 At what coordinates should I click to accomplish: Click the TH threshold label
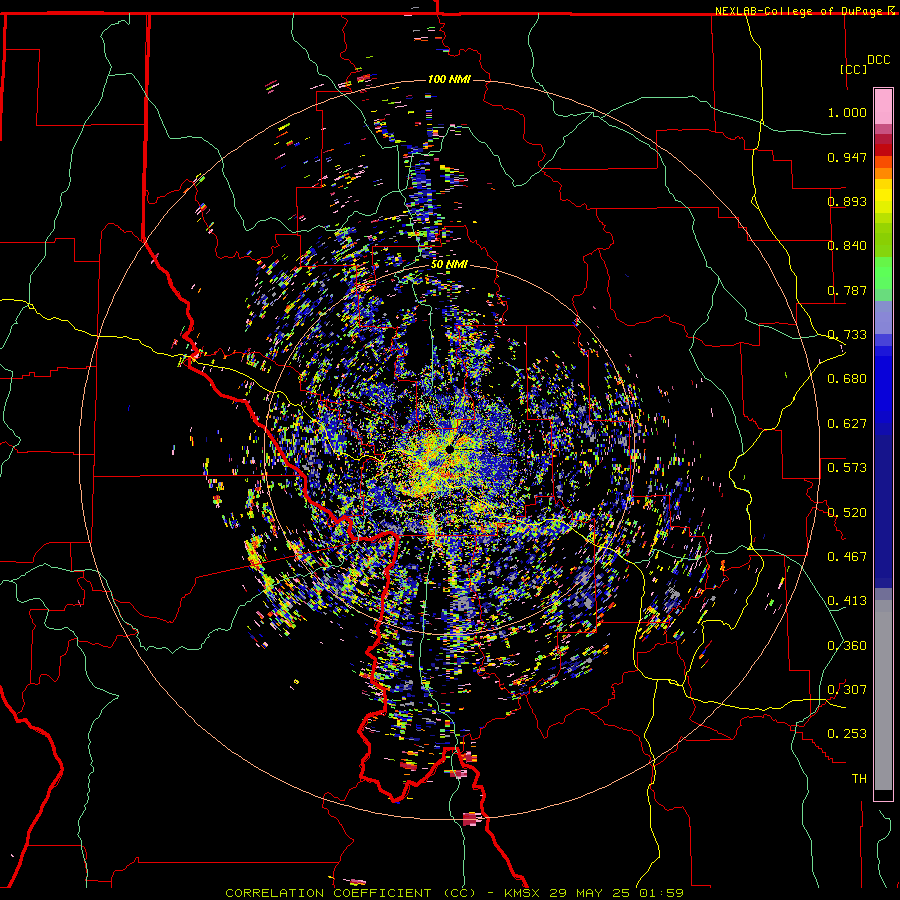point(859,779)
